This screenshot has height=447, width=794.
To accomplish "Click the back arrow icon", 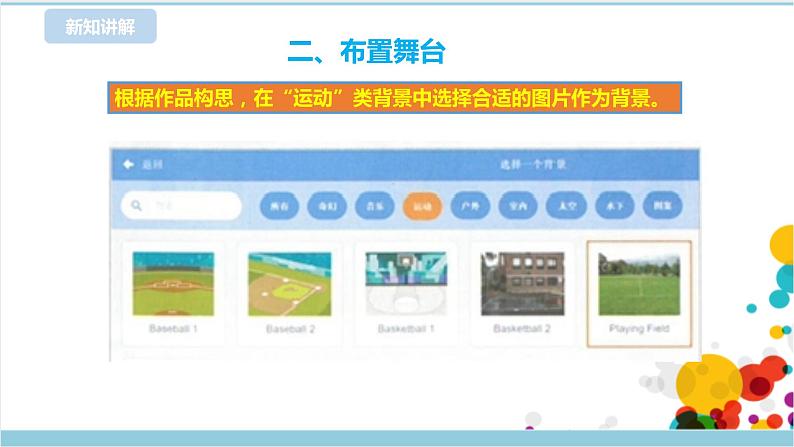I will pyautogui.click(x=127, y=165).
